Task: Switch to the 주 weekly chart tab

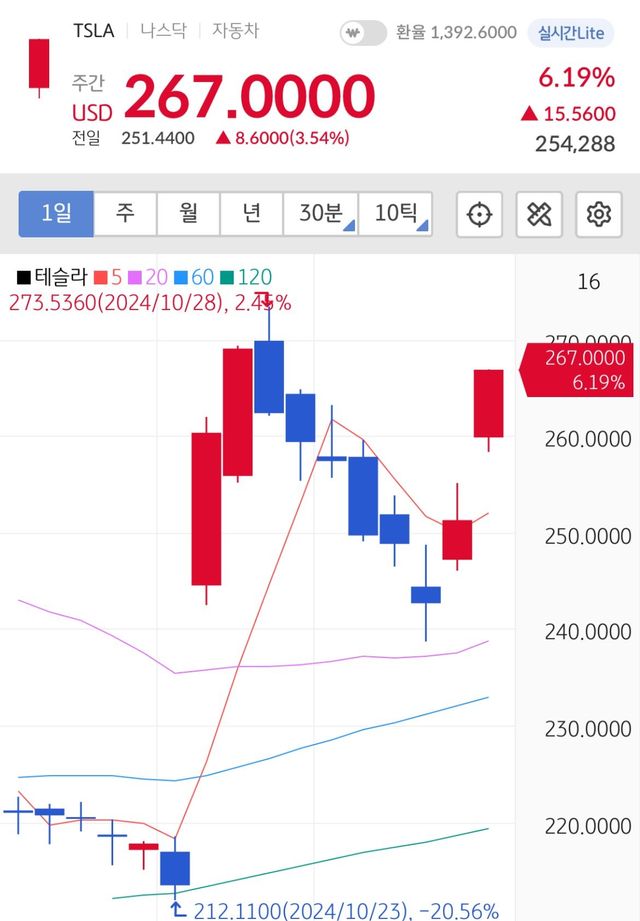Action: click(x=125, y=214)
